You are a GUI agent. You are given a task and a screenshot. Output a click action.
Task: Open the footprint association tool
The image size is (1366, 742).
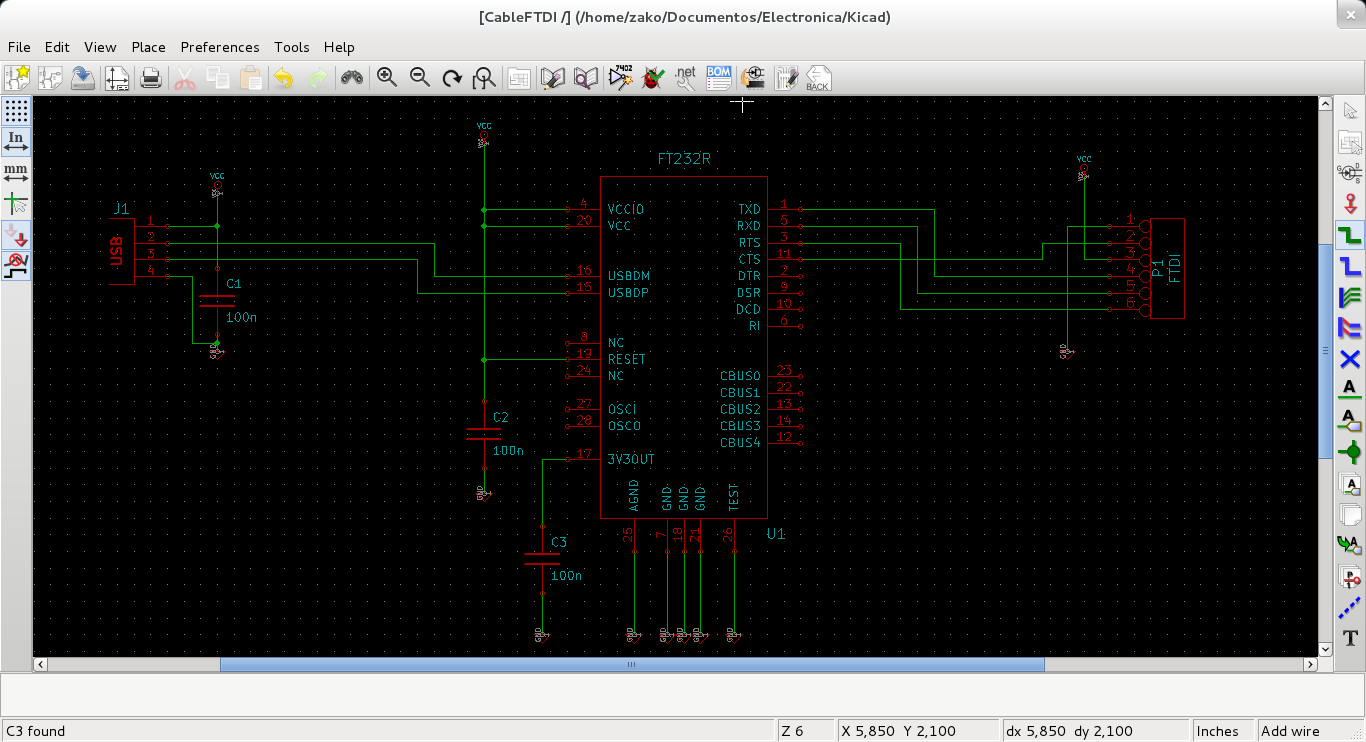click(753, 77)
